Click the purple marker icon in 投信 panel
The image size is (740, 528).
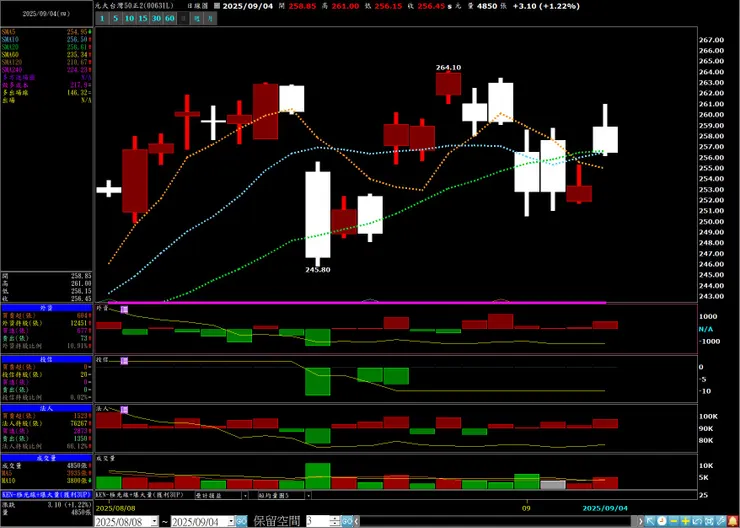pyautogui.click(x=124, y=361)
